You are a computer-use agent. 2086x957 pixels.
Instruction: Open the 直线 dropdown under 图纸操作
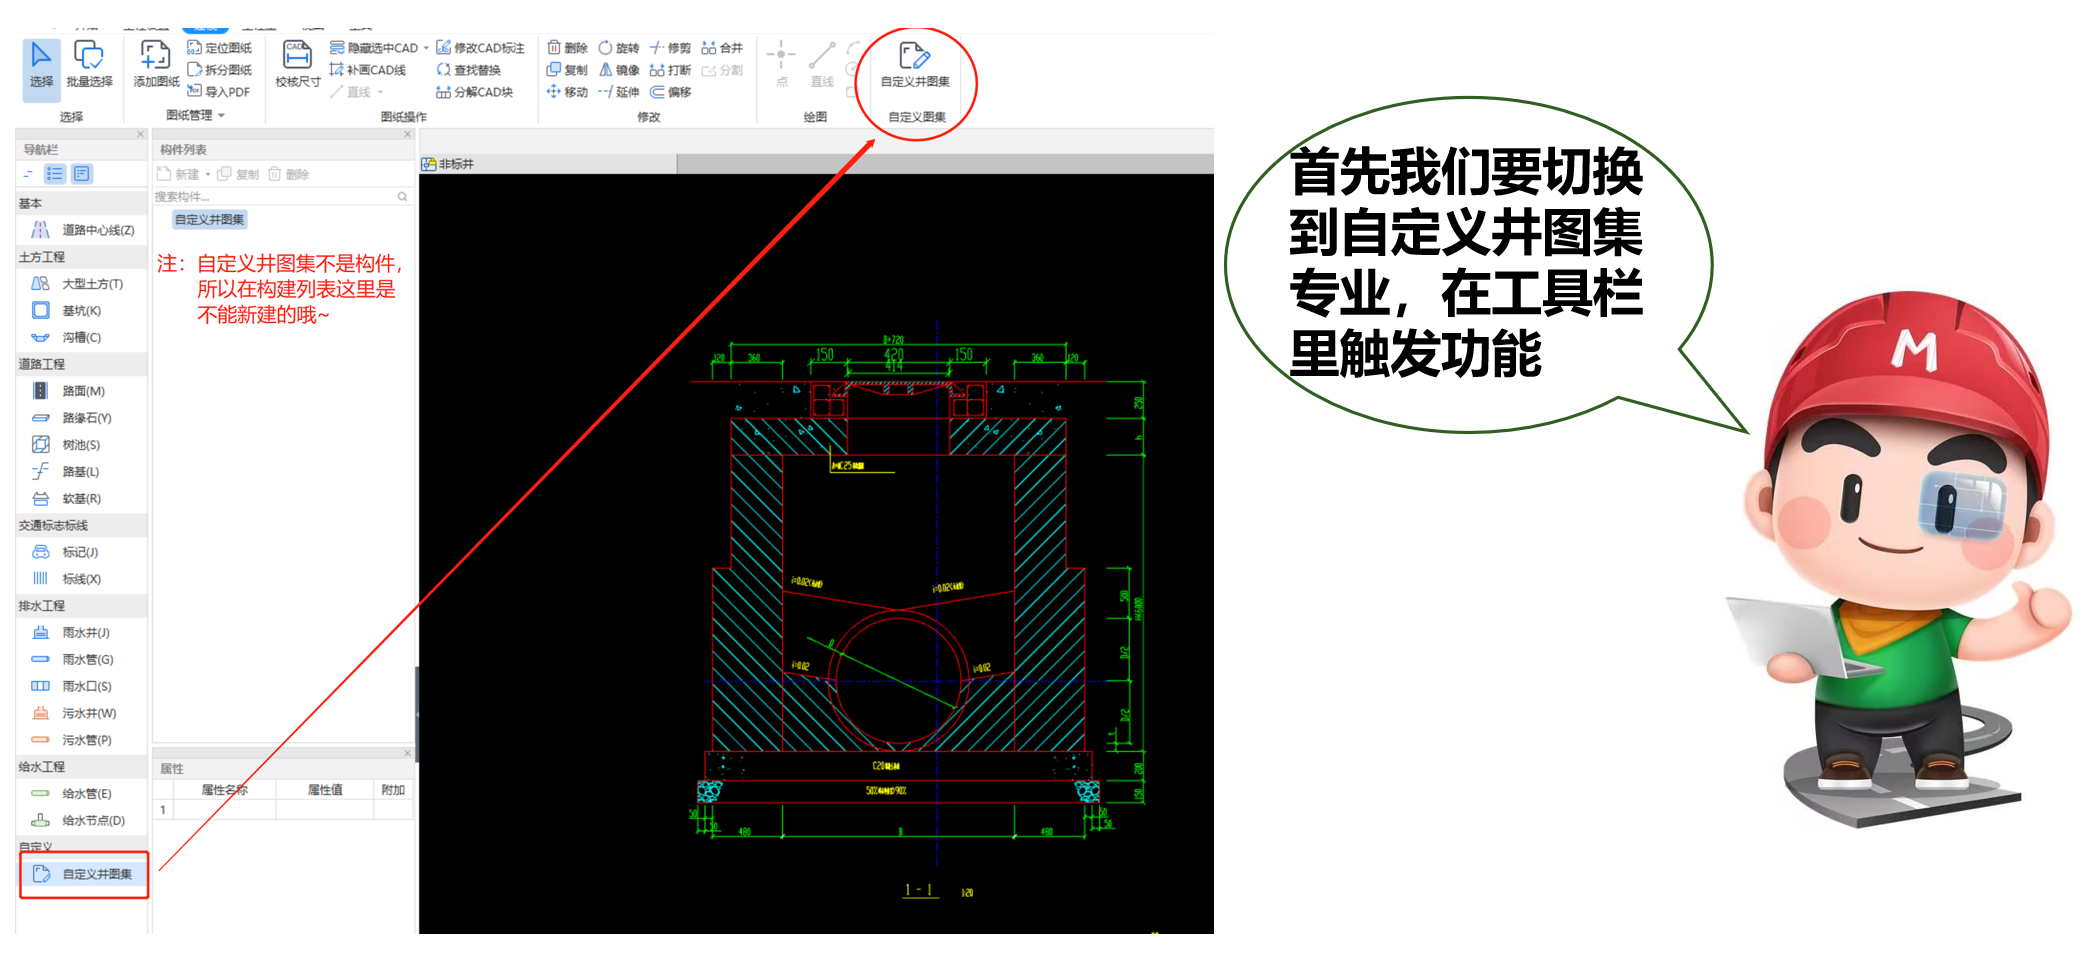click(x=381, y=92)
